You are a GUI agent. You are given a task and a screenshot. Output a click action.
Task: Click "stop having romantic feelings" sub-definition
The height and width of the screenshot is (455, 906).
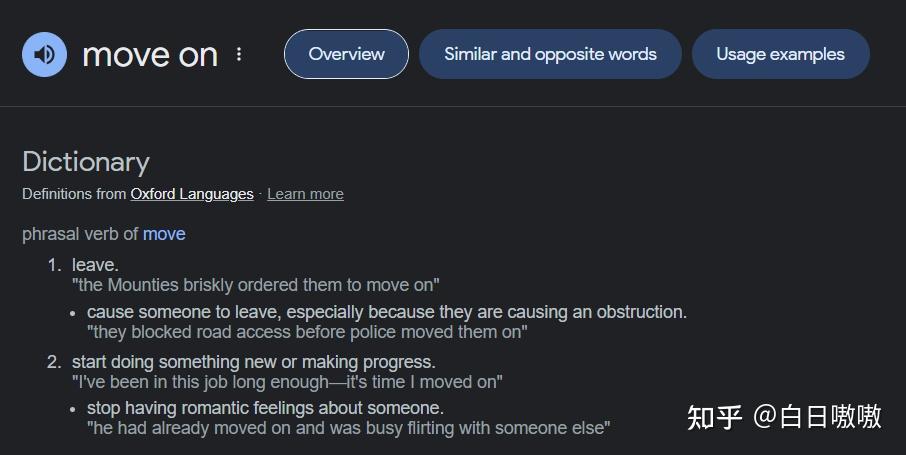click(266, 408)
